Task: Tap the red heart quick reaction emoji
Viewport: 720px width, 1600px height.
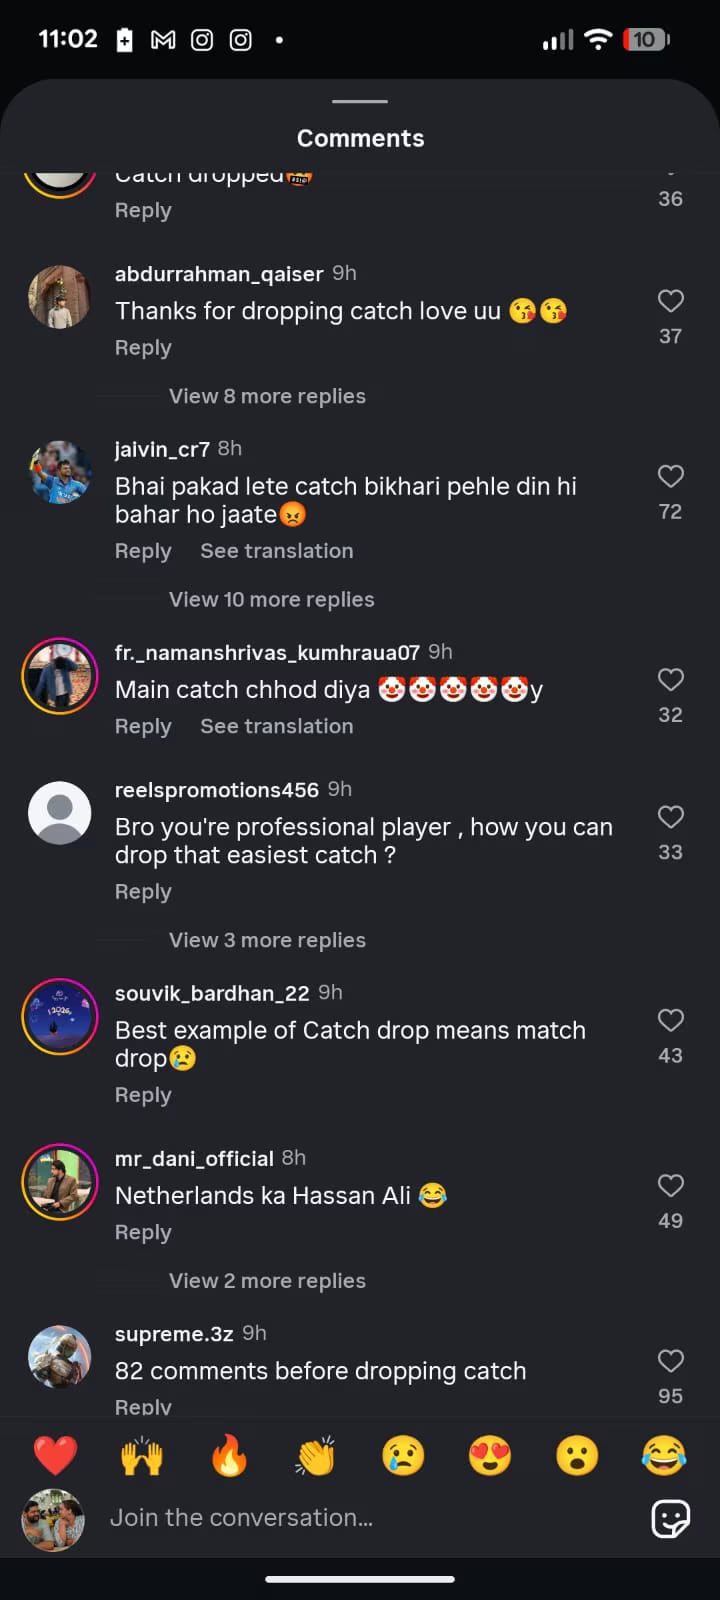Action: [x=55, y=1456]
